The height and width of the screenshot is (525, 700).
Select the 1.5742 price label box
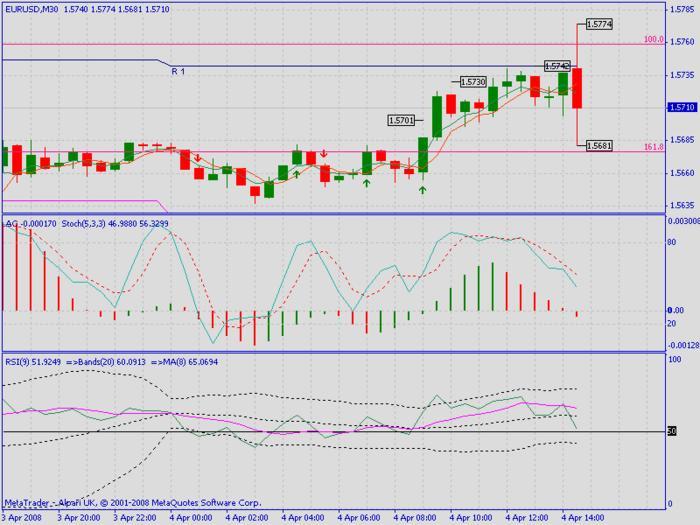(557, 66)
